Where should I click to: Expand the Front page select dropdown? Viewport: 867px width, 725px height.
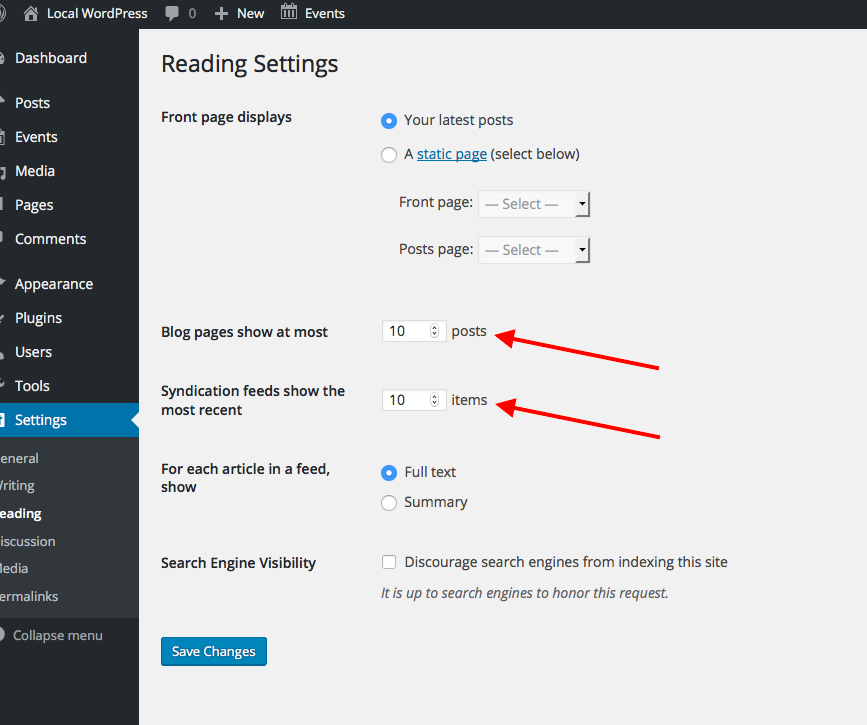534,204
